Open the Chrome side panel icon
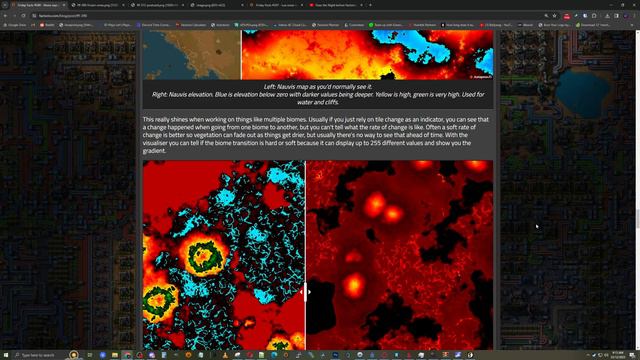 point(616,16)
